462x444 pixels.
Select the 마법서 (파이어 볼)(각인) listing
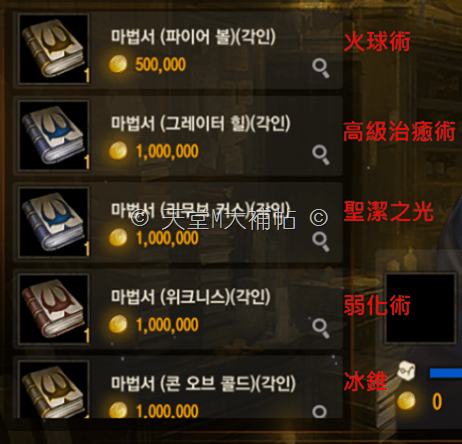(x=178, y=50)
